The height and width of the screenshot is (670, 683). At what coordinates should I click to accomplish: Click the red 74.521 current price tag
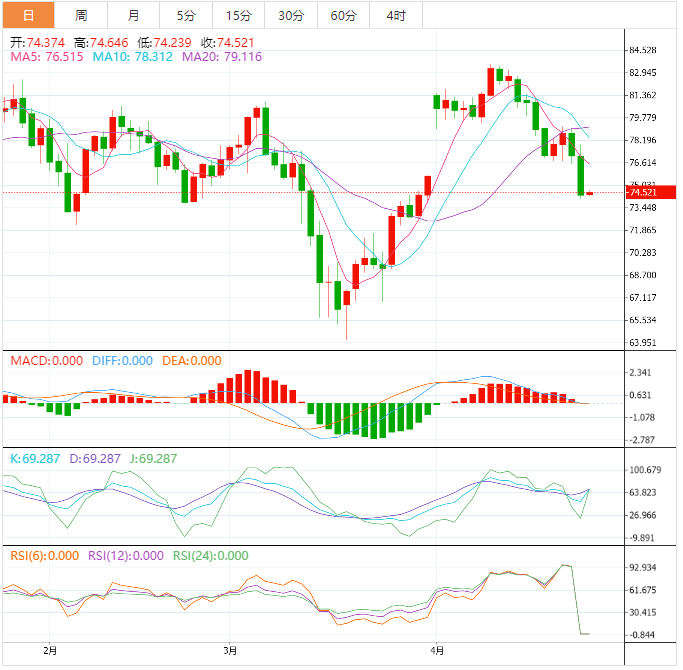(650, 193)
